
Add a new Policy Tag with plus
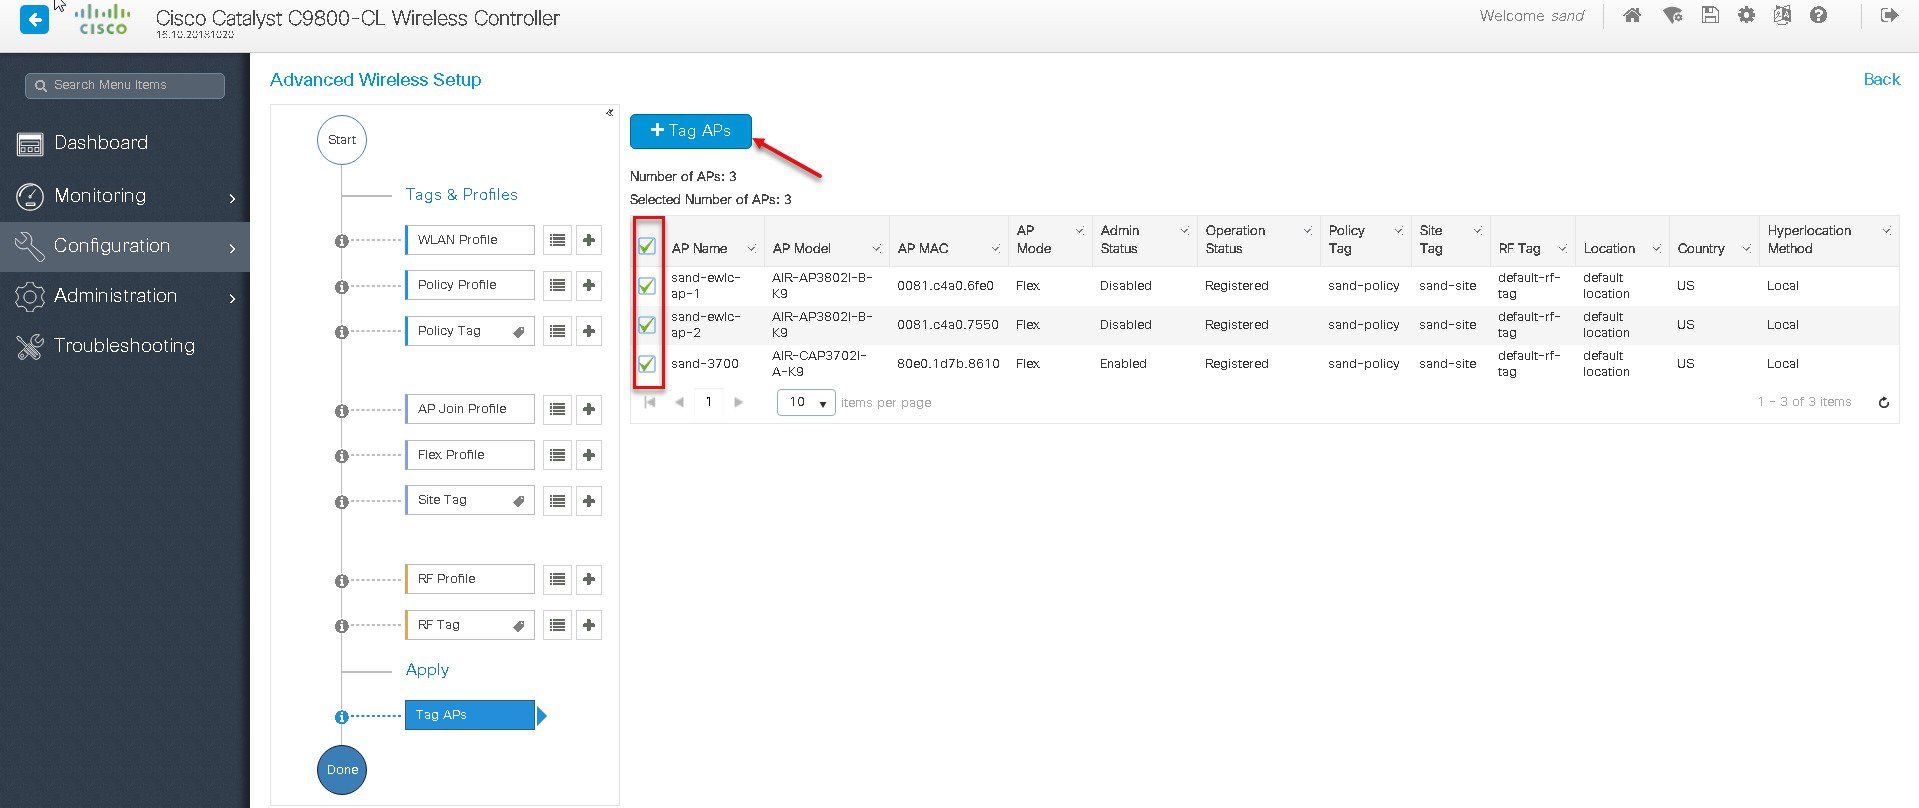(x=589, y=331)
